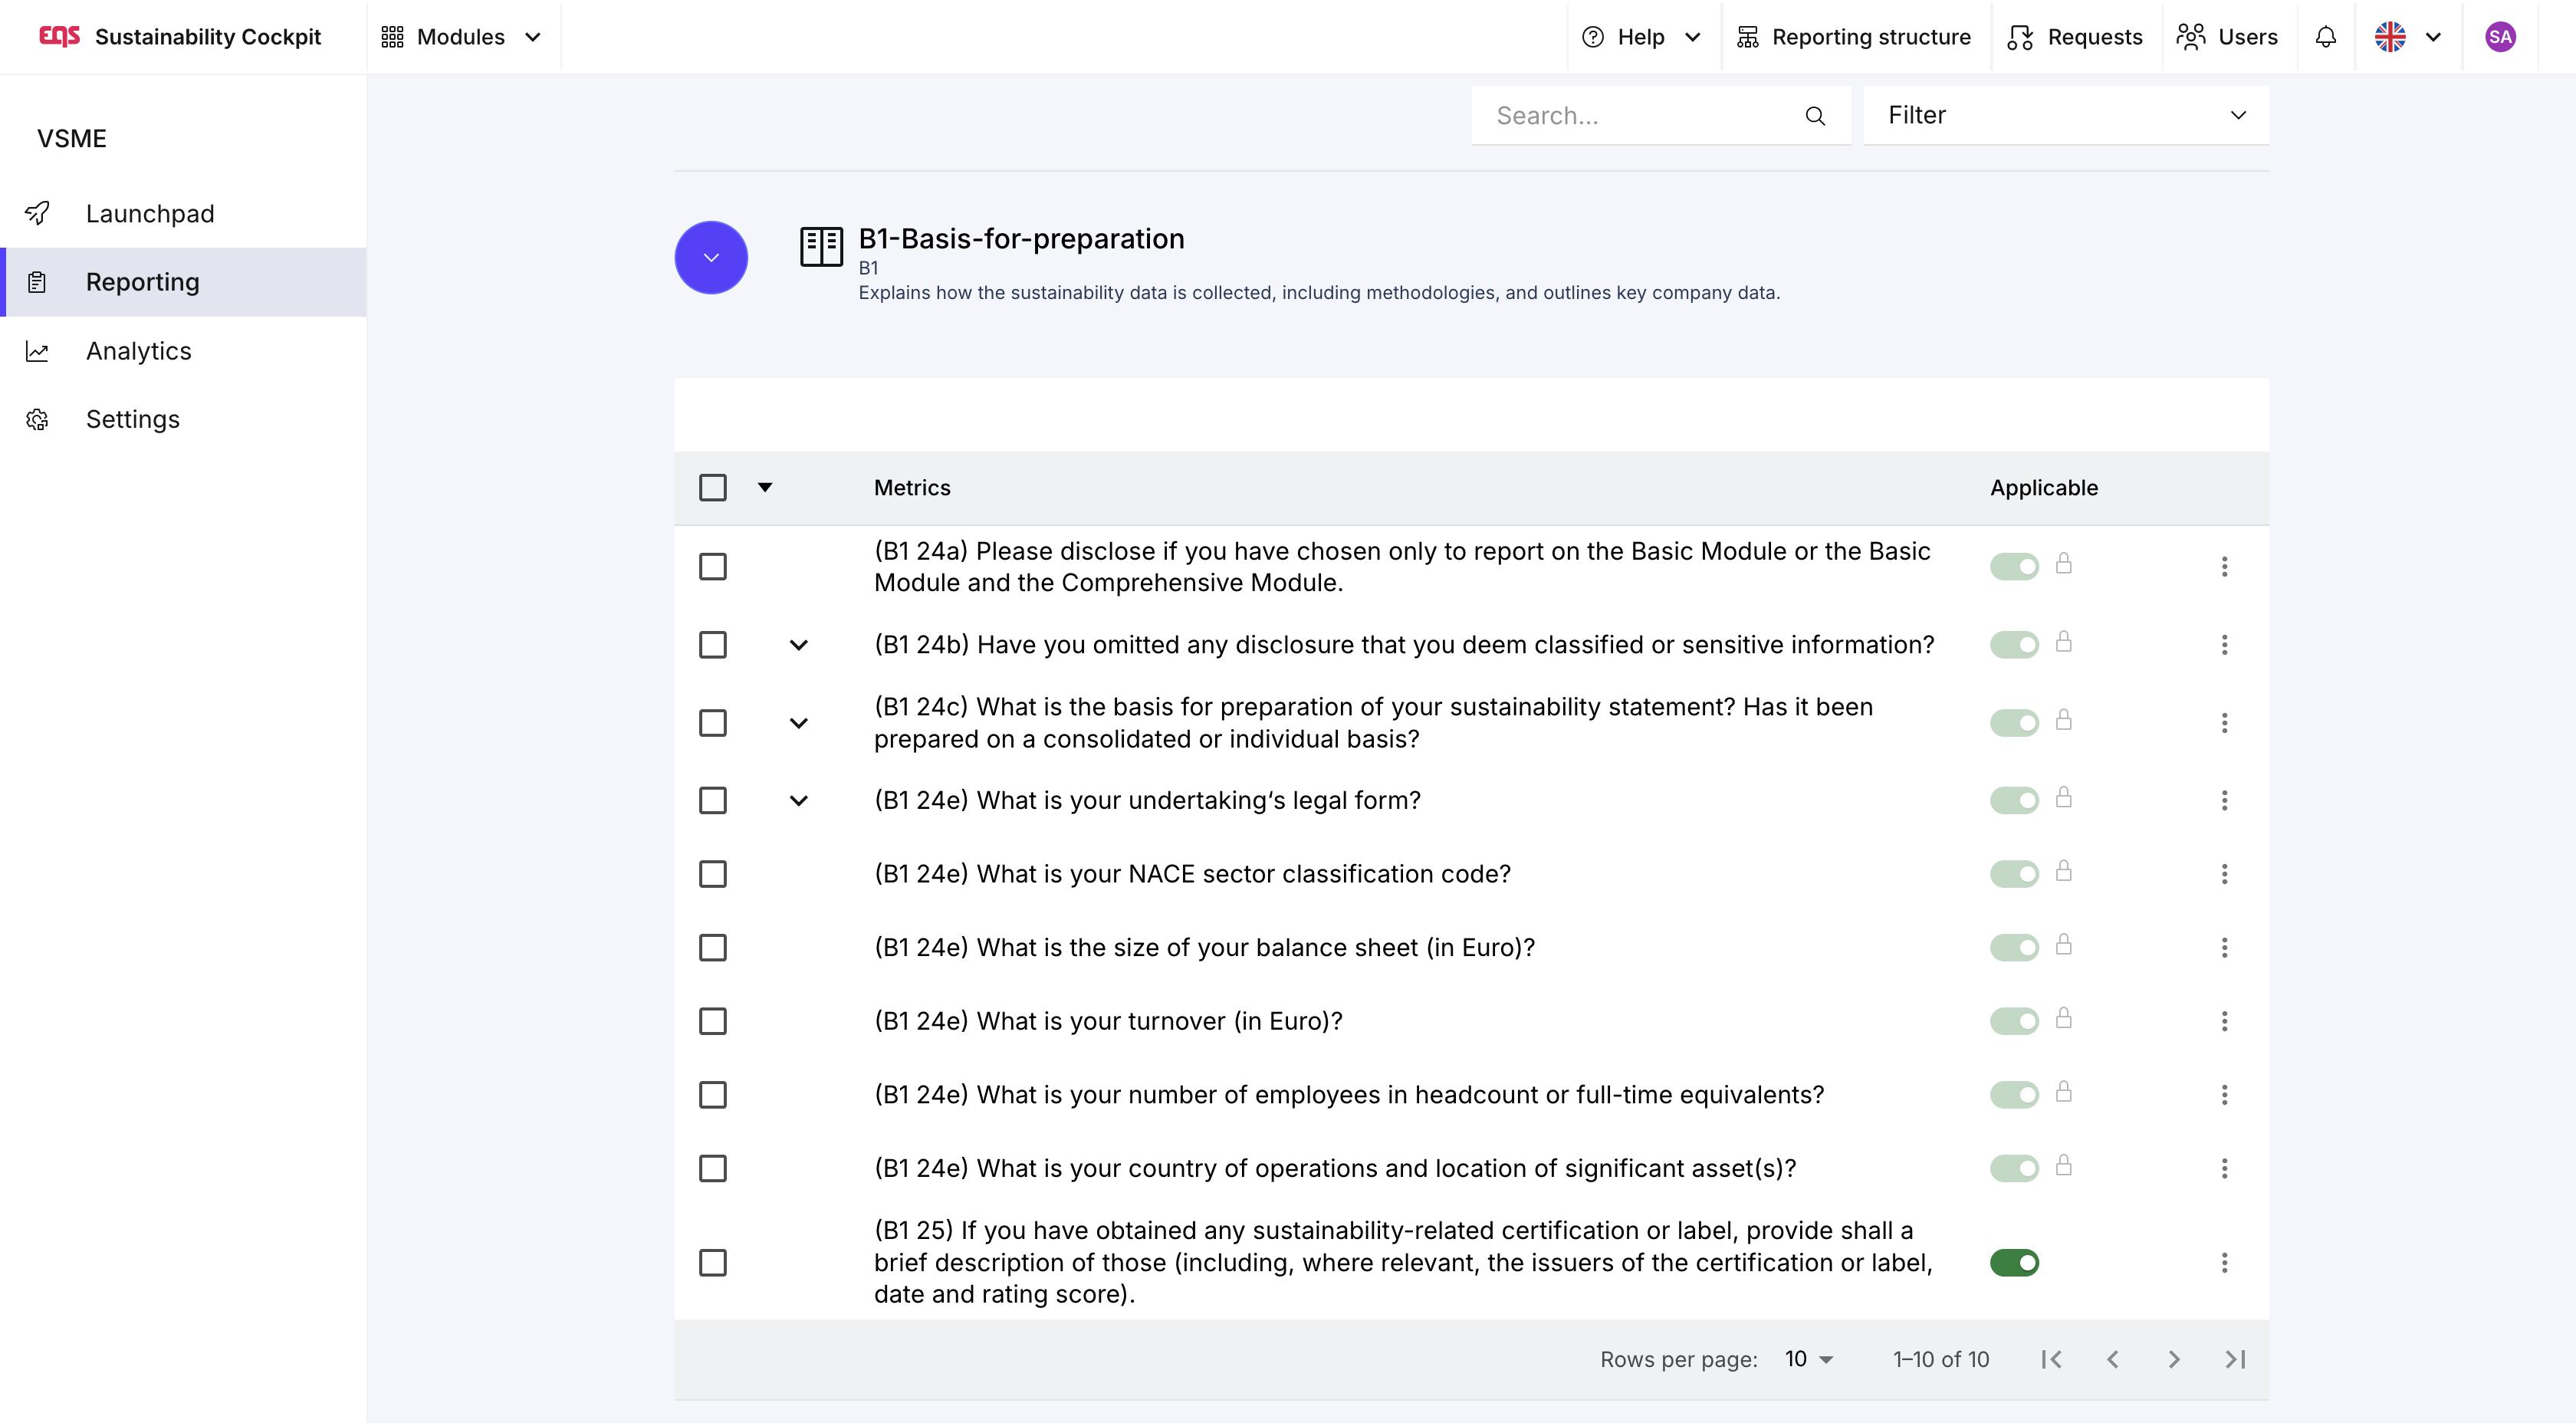
Task: Go to Launchpad in the sidebar
Action: [150, 214]
